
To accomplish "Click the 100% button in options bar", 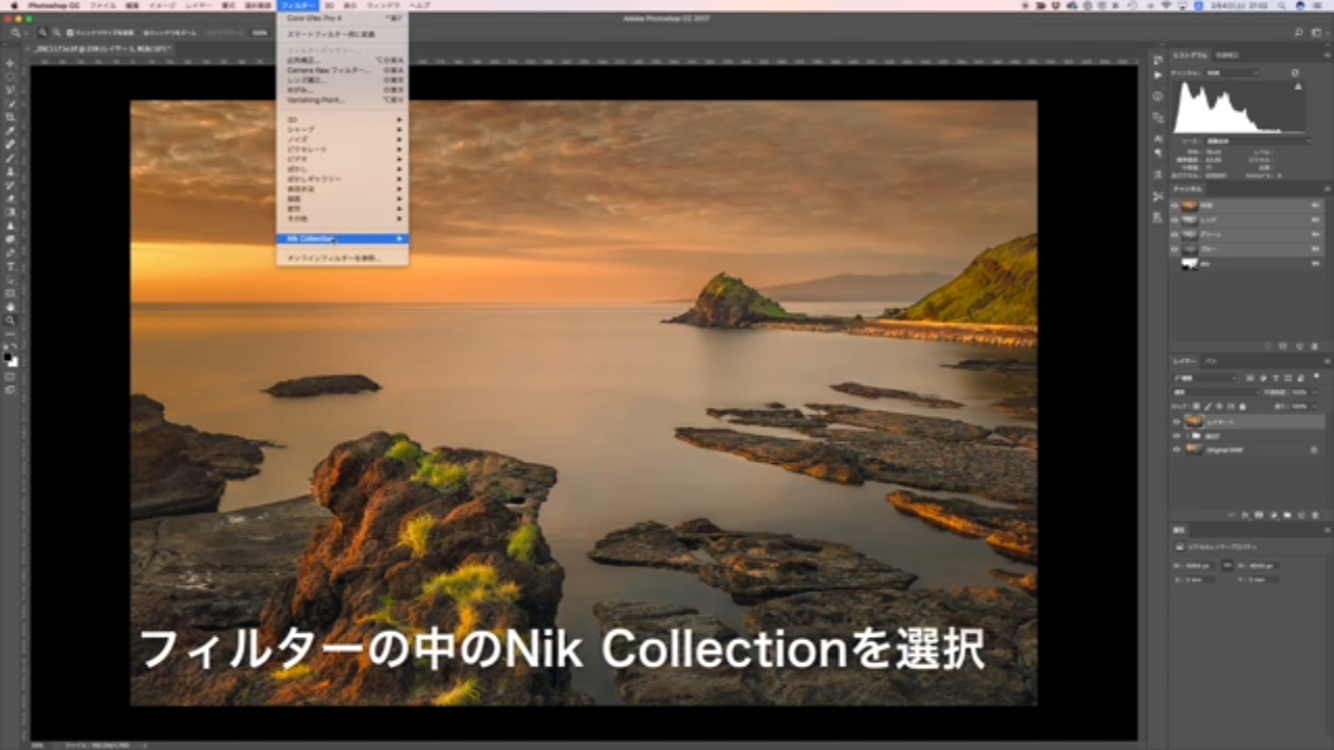I will click(x=259, y=33).
